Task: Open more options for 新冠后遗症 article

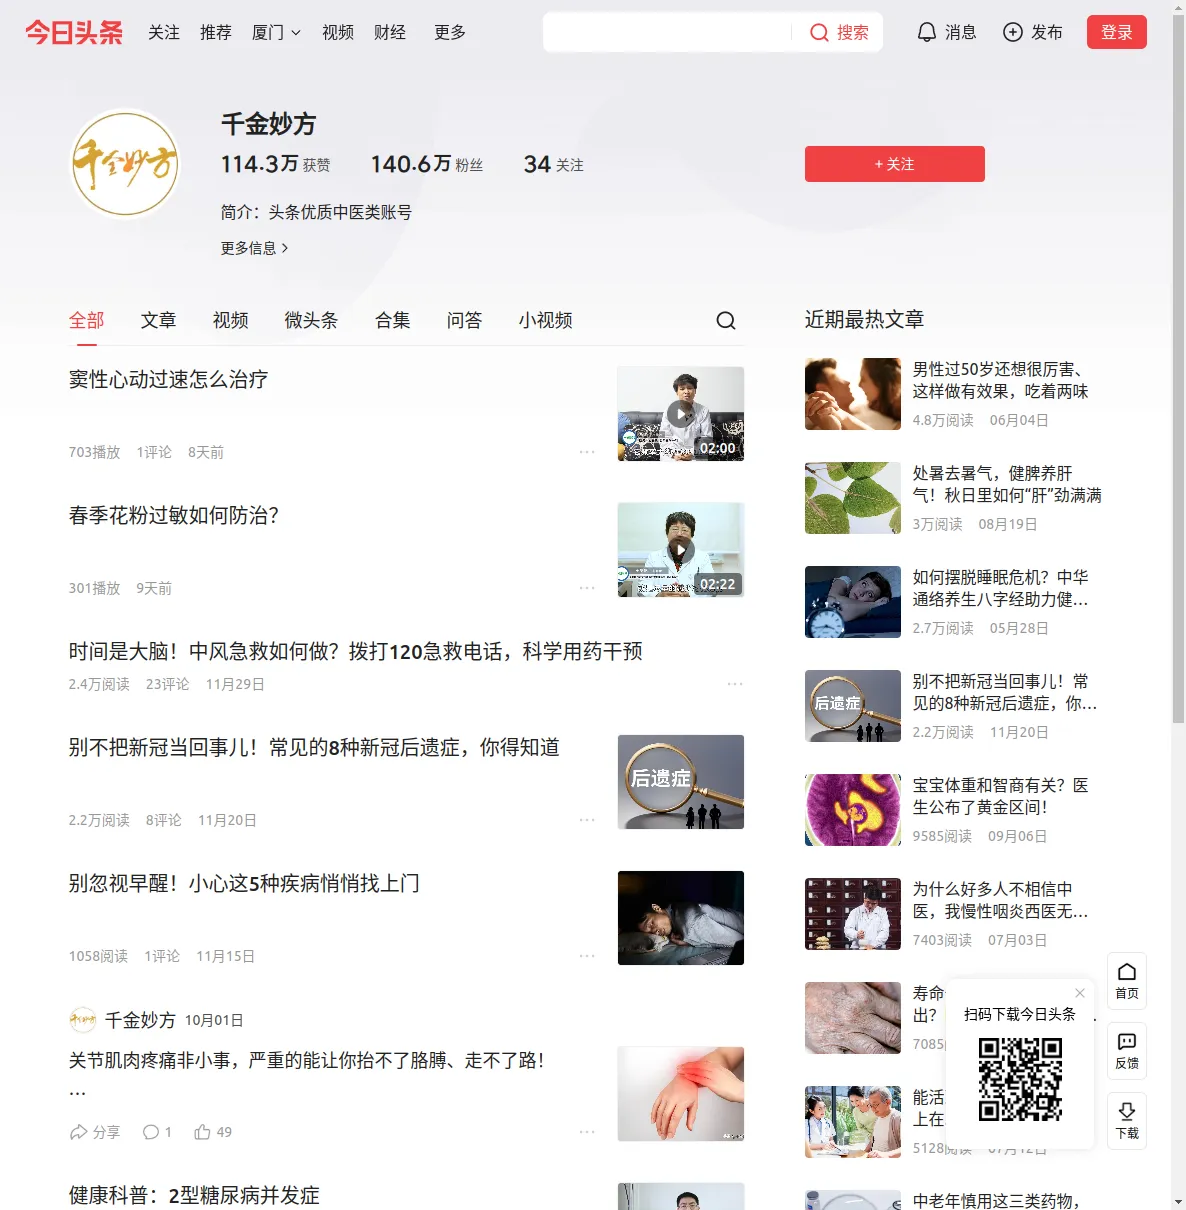Action: click(x=587, y=820)
